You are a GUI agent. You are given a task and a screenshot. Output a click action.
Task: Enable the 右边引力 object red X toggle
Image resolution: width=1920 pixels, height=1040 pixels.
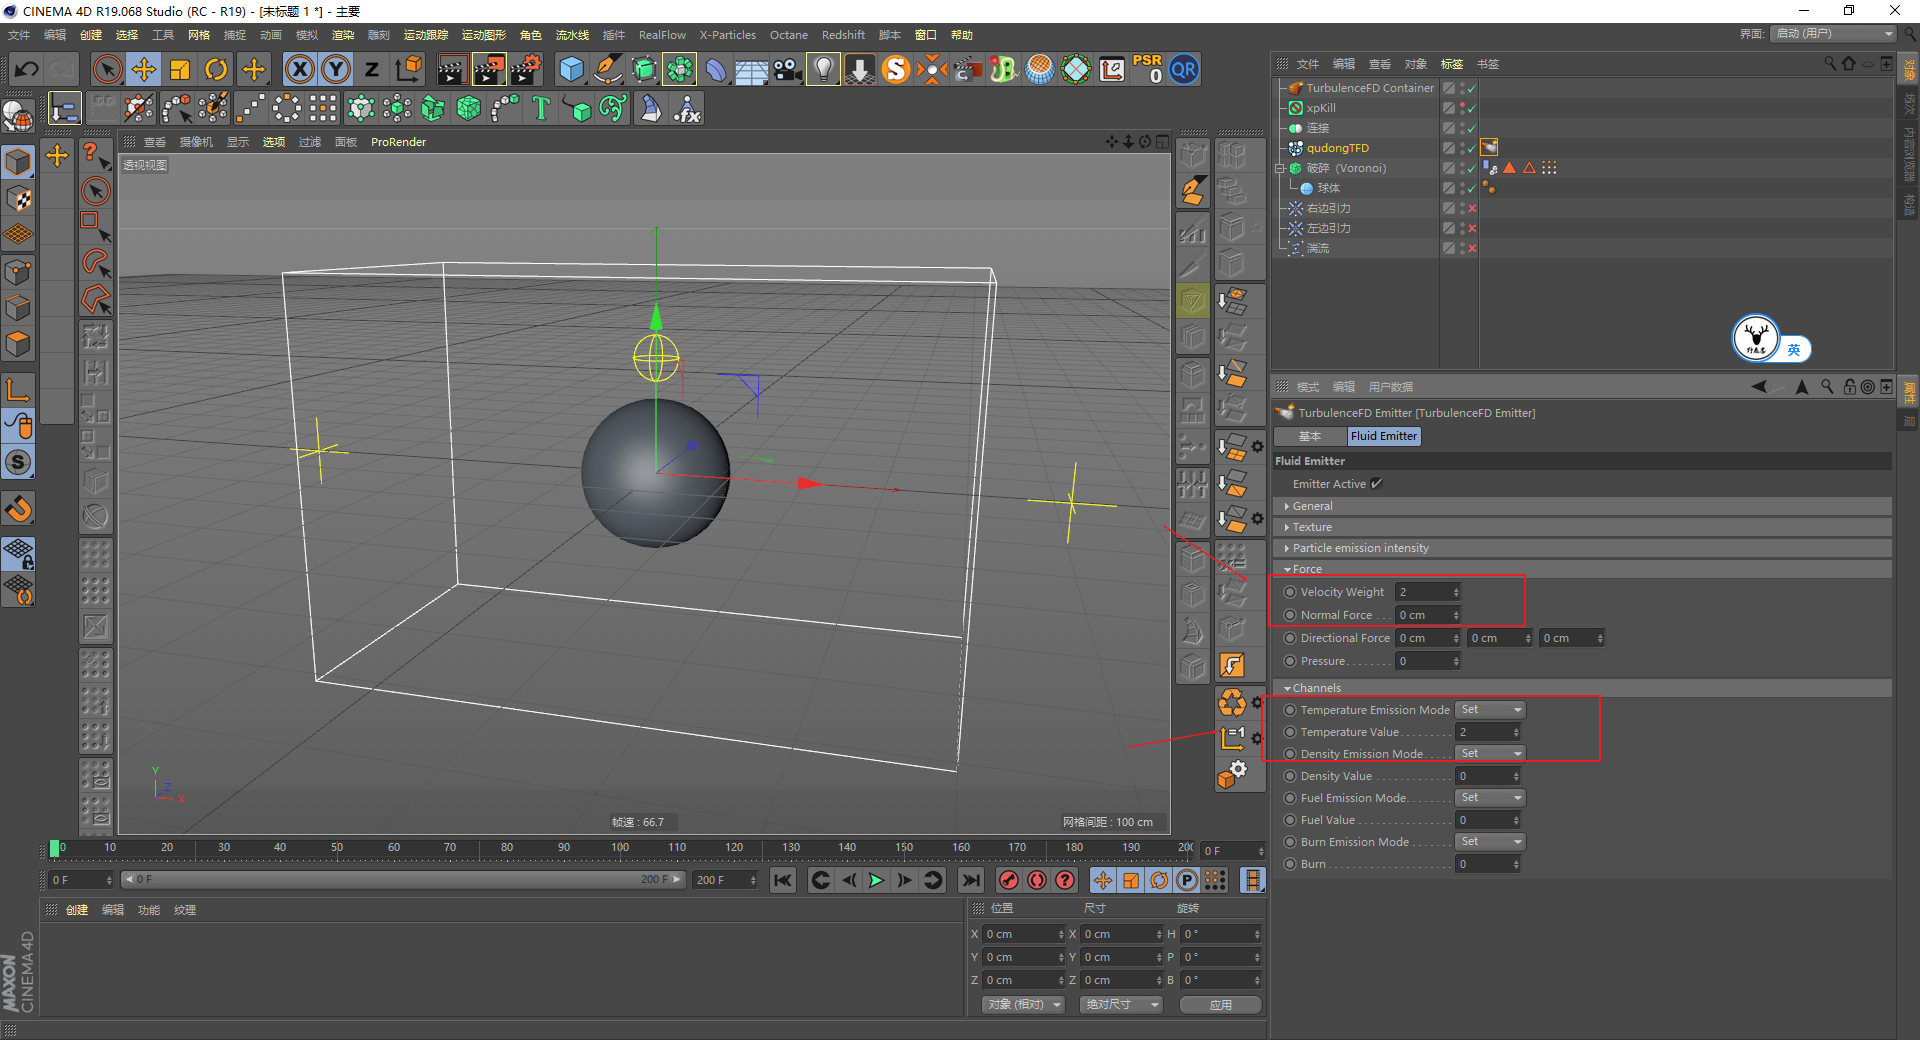pyautogui.click(x=1472, y=208)
